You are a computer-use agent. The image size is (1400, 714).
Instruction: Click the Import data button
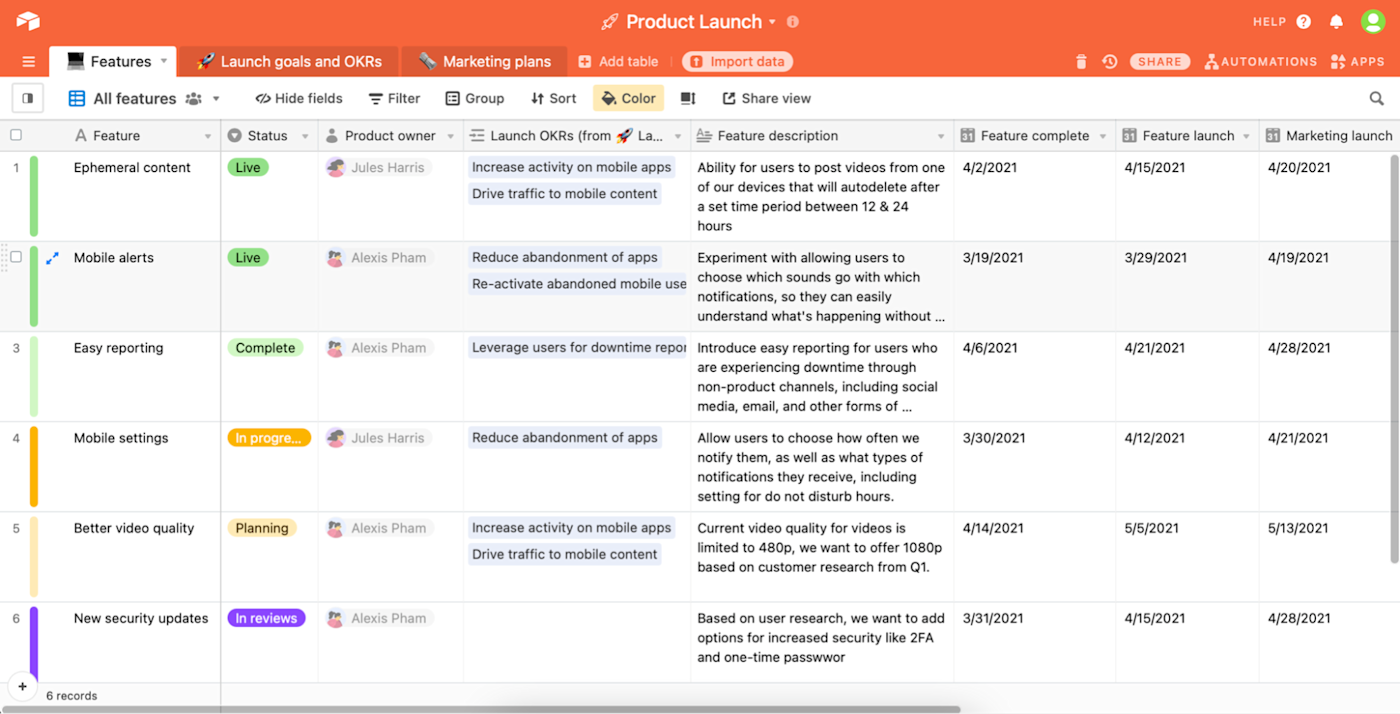point(737,62)
